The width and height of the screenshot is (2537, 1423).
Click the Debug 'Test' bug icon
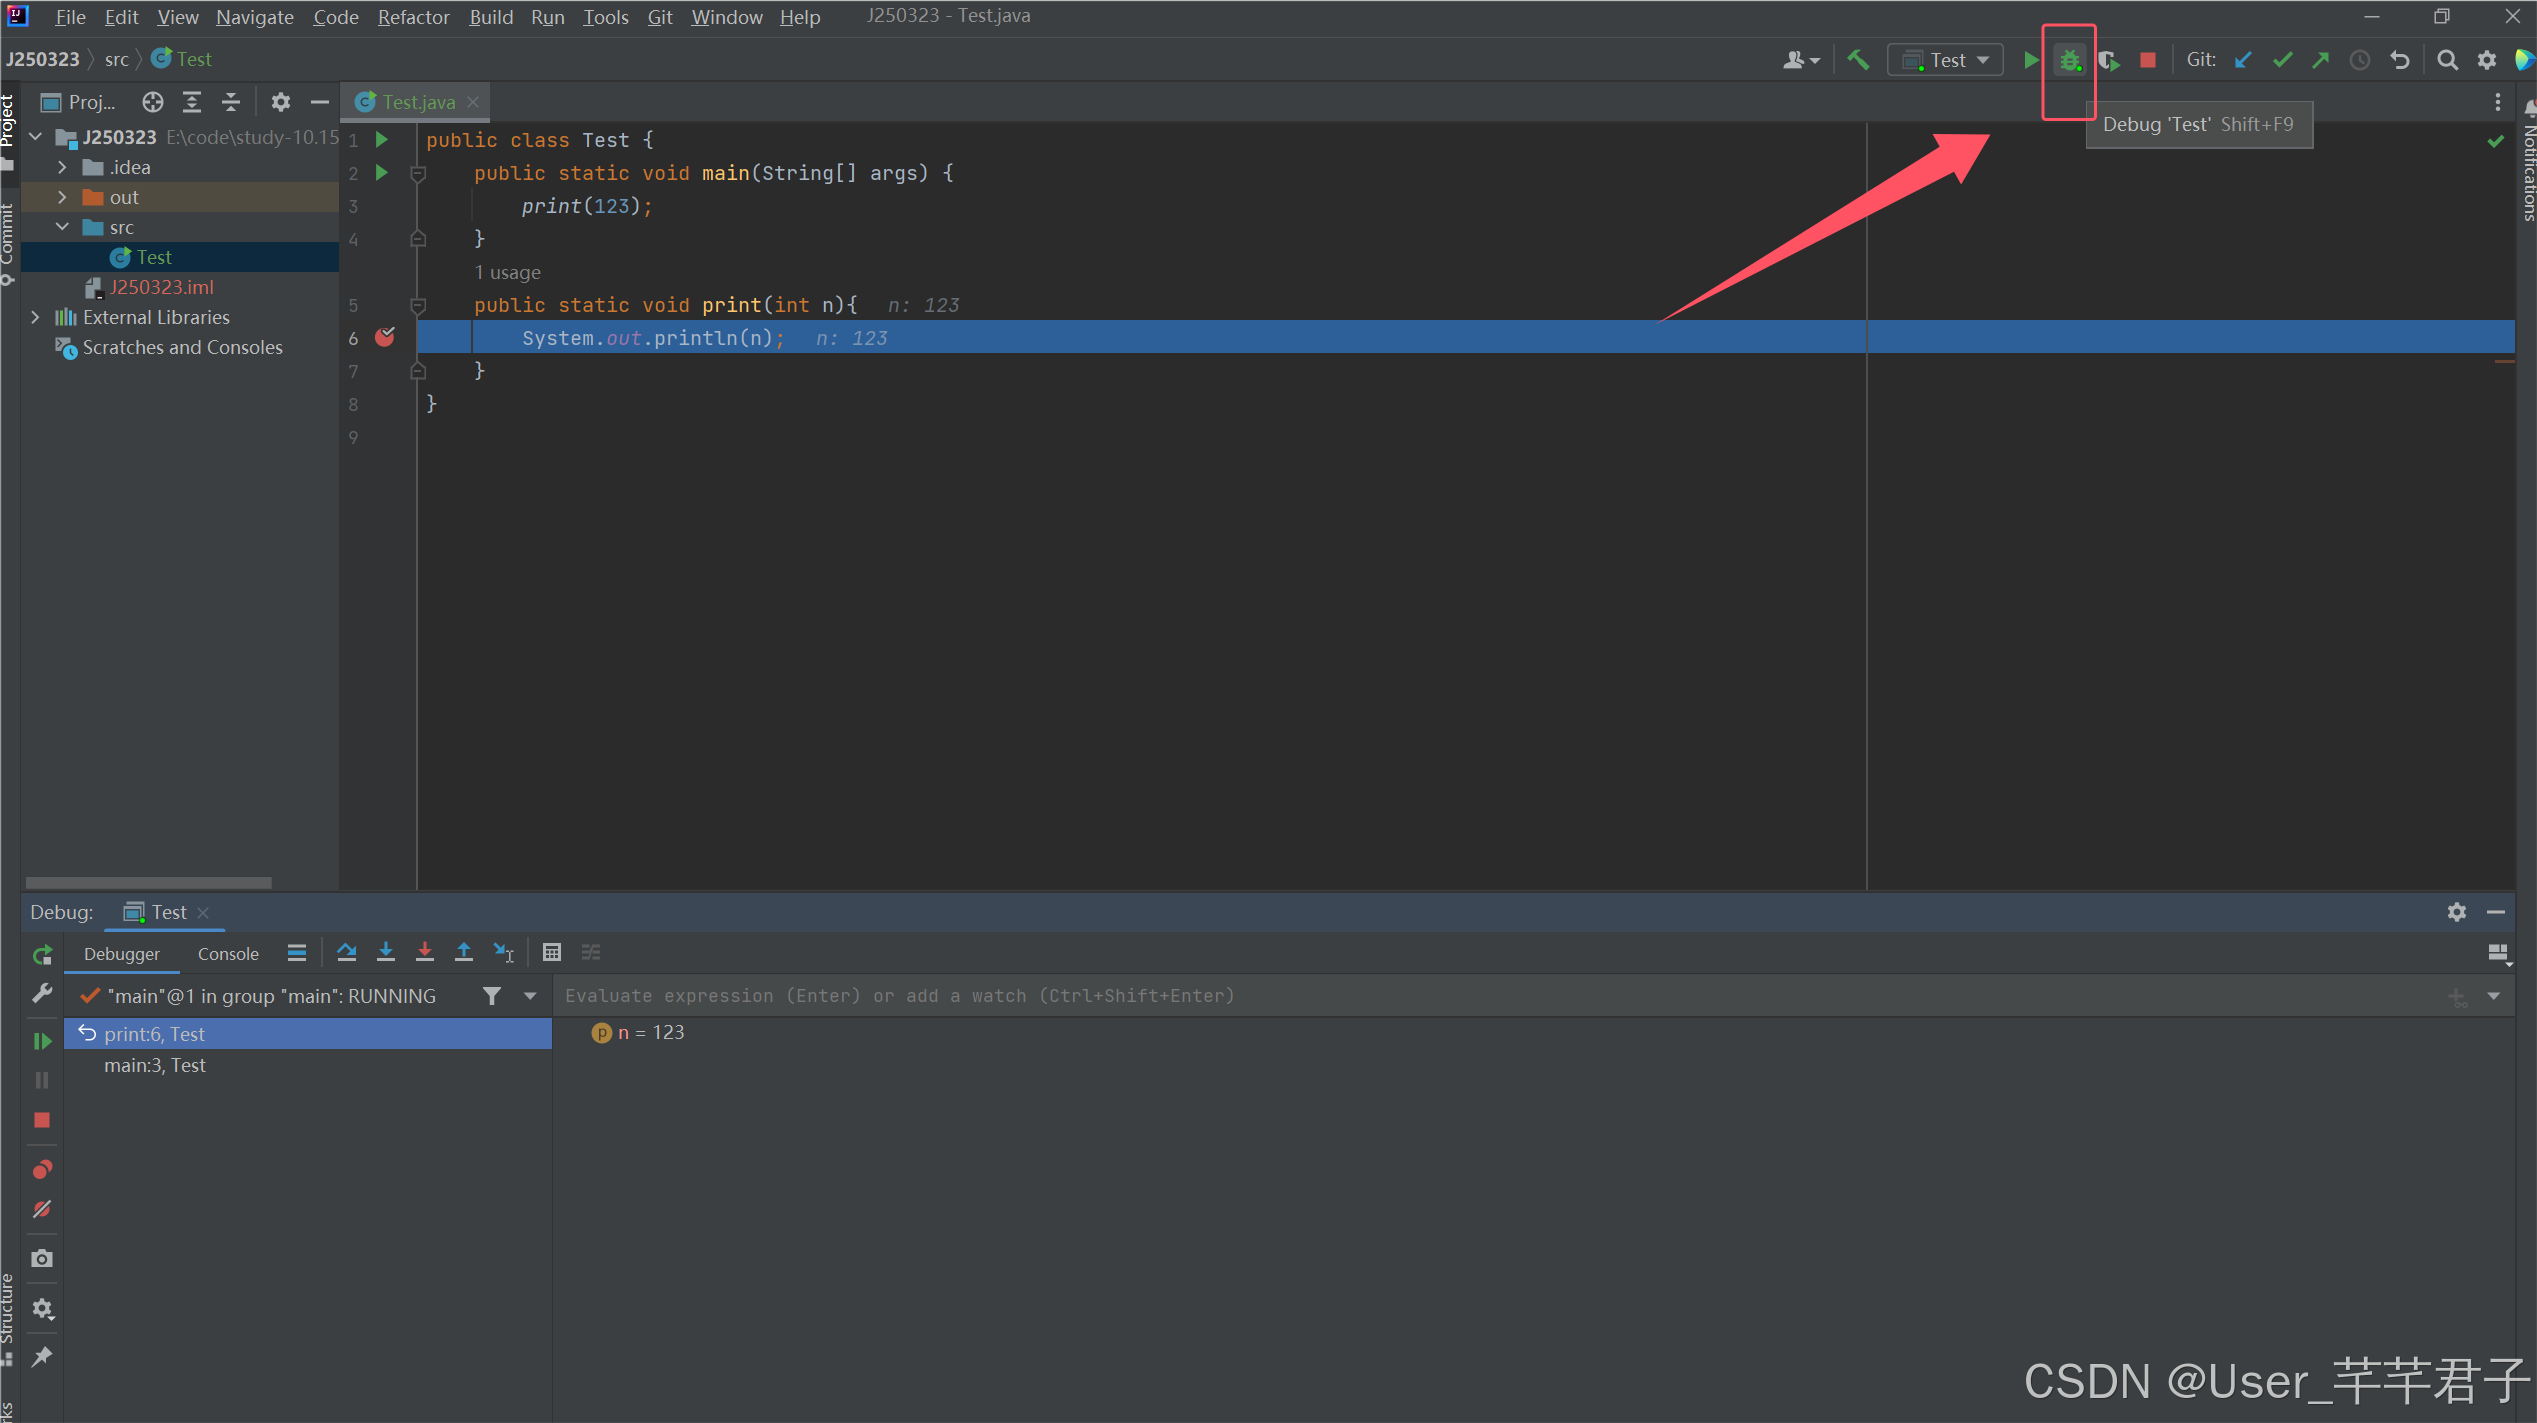pos(2068,59)
